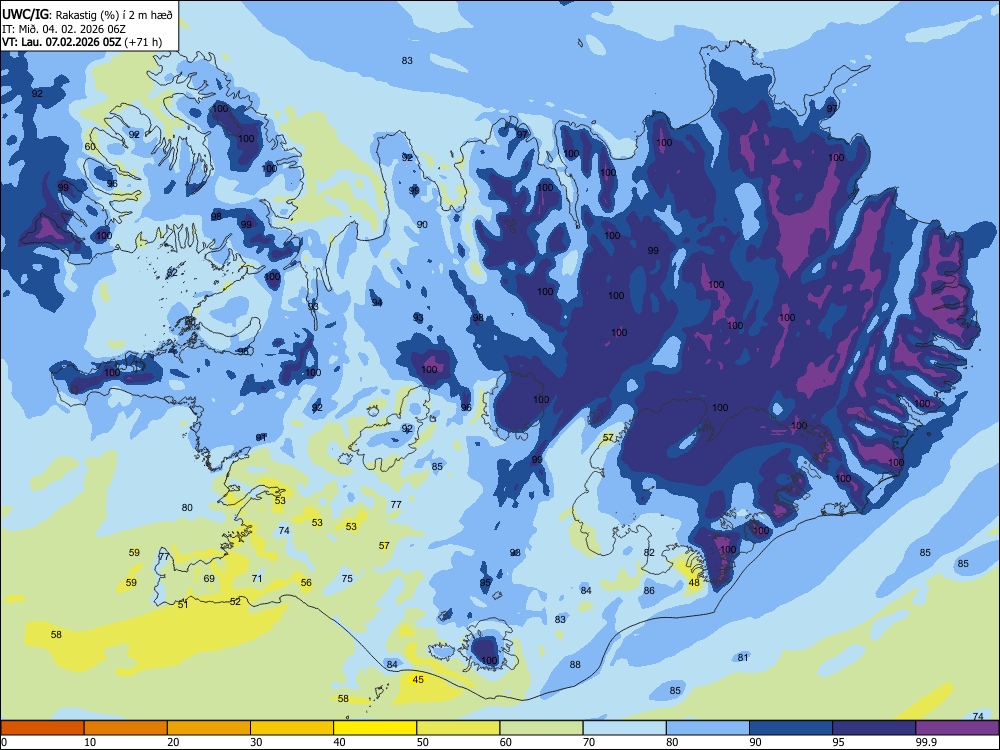Click the humidity value '94' on the map
Screen dimensions: 1000x750
pos(377,302)
